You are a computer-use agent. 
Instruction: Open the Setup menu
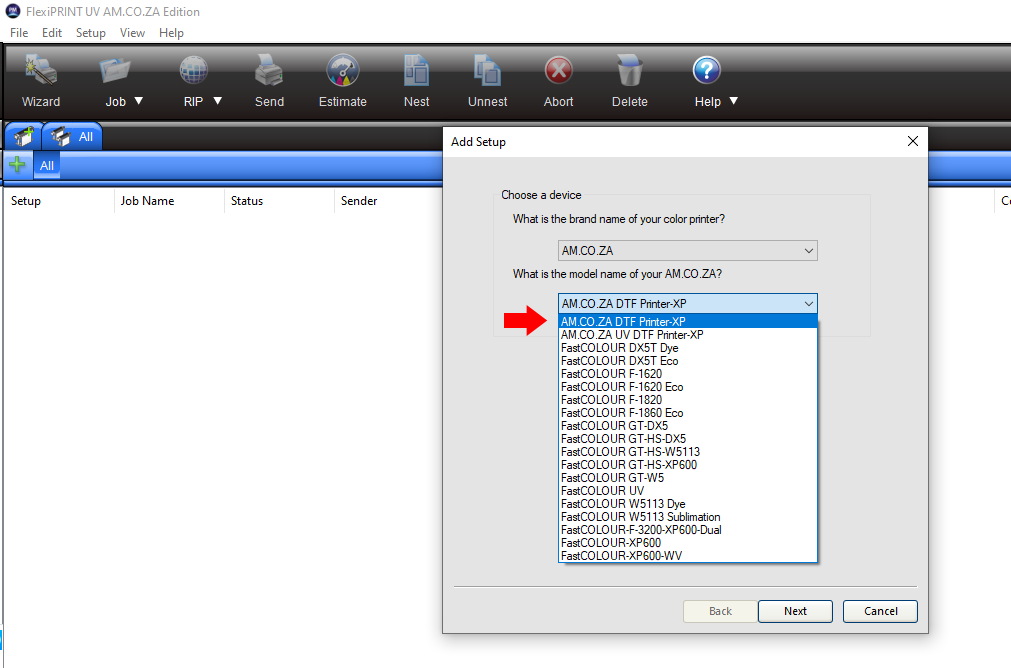[90, 33]
